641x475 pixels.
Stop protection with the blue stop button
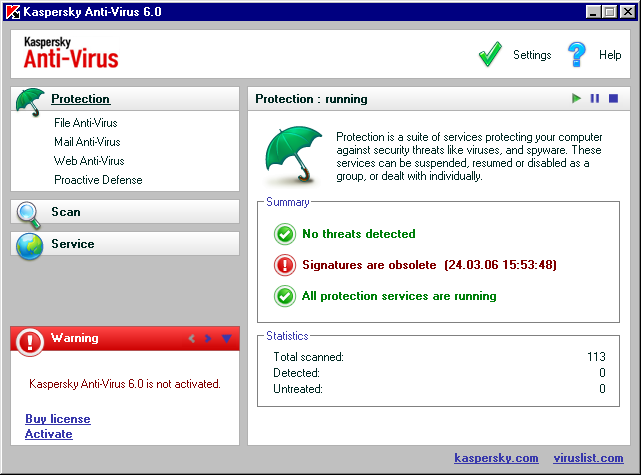(613, 99)
